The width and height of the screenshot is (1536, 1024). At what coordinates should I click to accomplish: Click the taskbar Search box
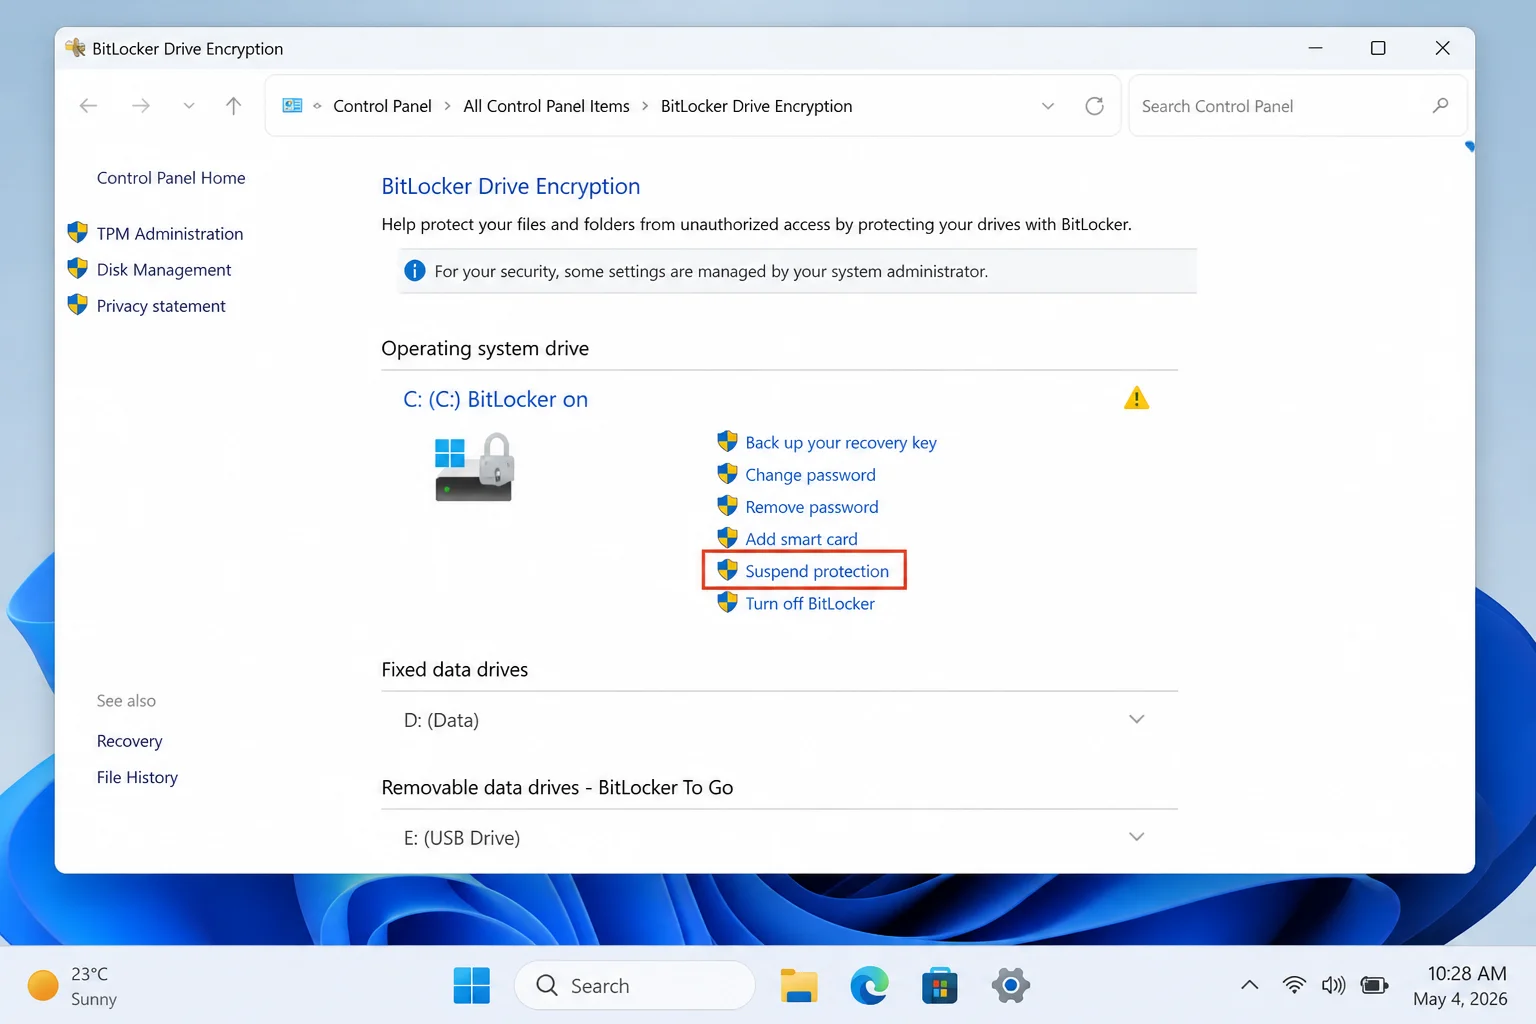point(635,986)
